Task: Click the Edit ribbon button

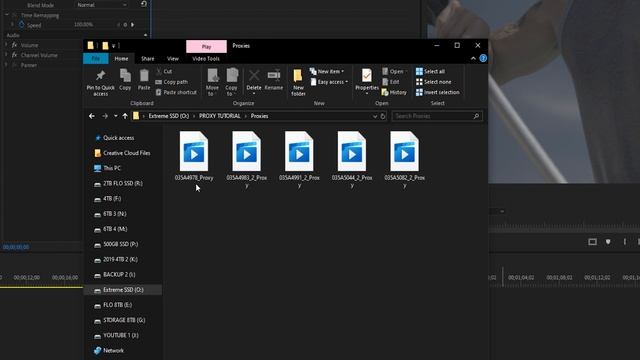Action: pyautogui.click(x=390, y=82)
